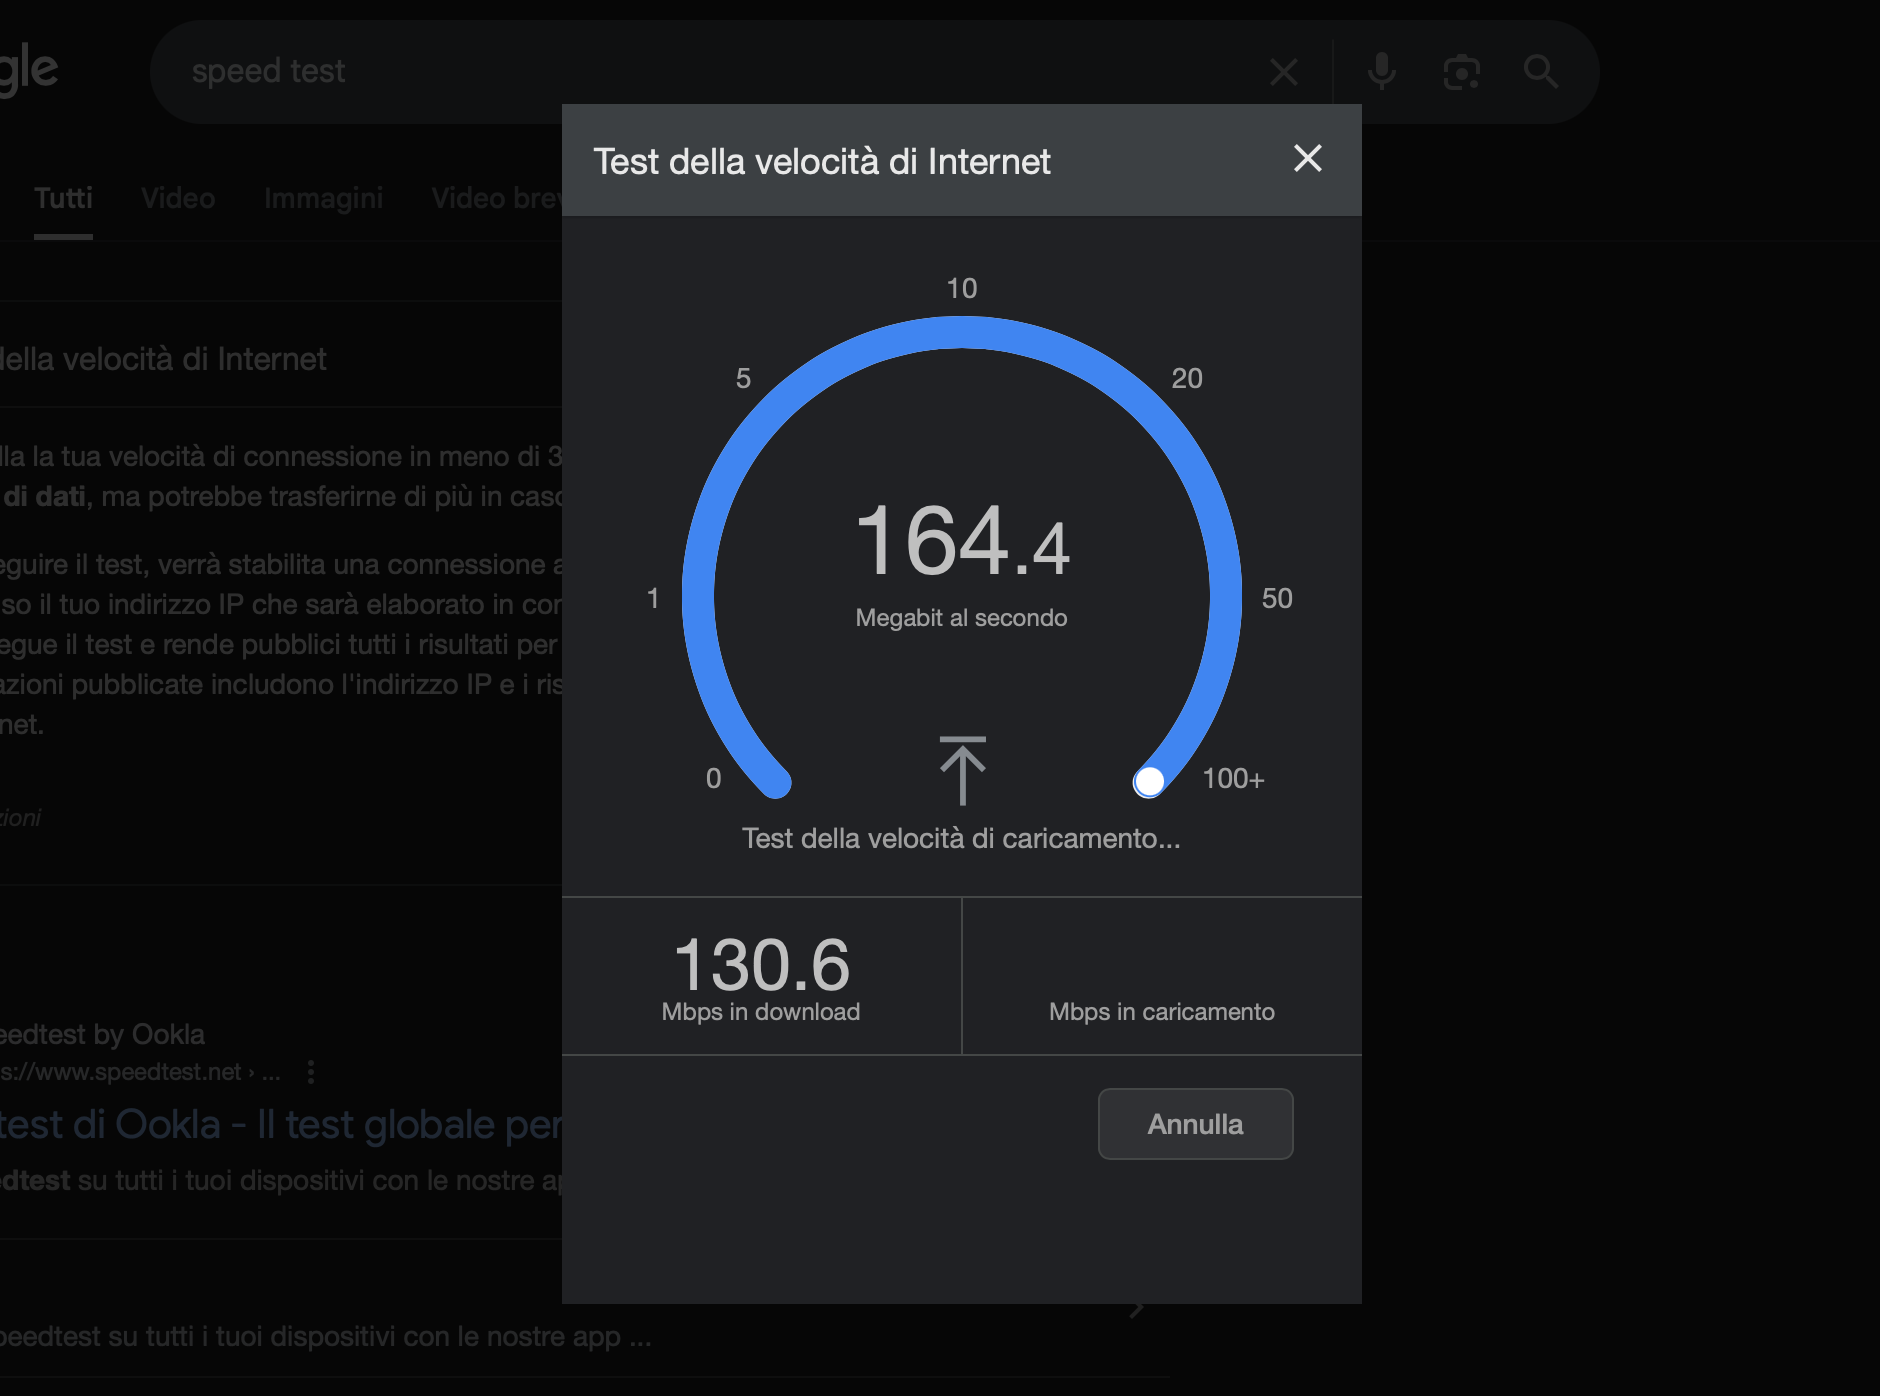Screen dimensions: 1880x1396
Task: Click the gauge progress indicator dot at 100+
Action: 1150,783
